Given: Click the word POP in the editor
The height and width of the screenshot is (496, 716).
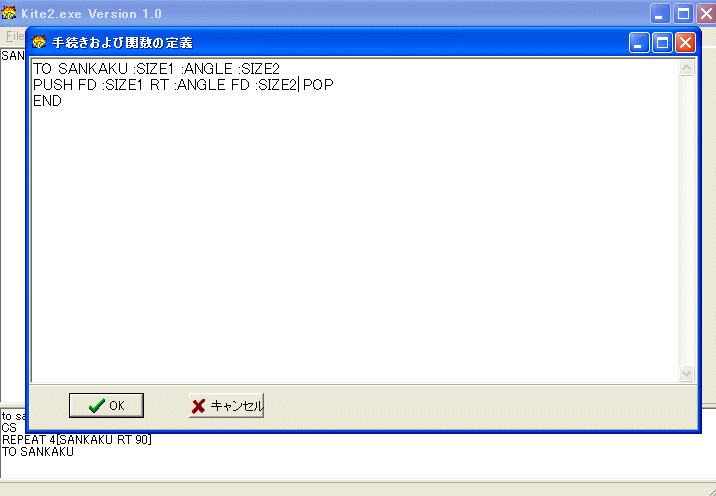Looking at the screenshot, I should click(x=318, y=85).
